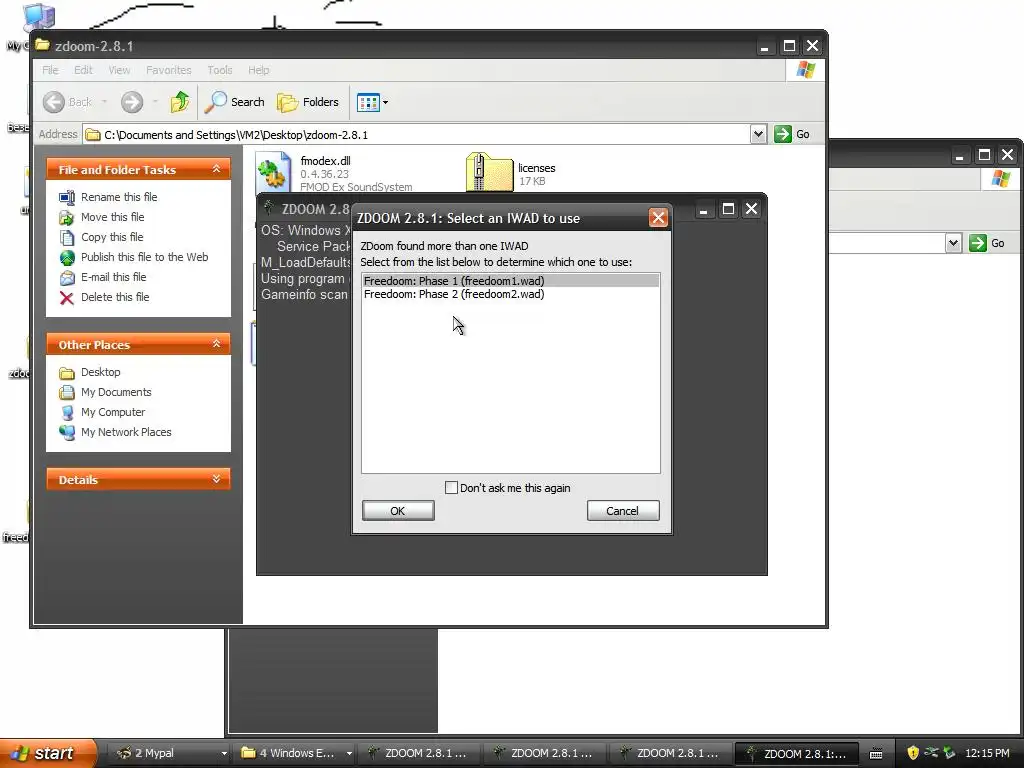Viewport: 1024px width, 768px height.
Task: Toggle the Folders pane
Action: pyautogui.click(x=308, y=102)
